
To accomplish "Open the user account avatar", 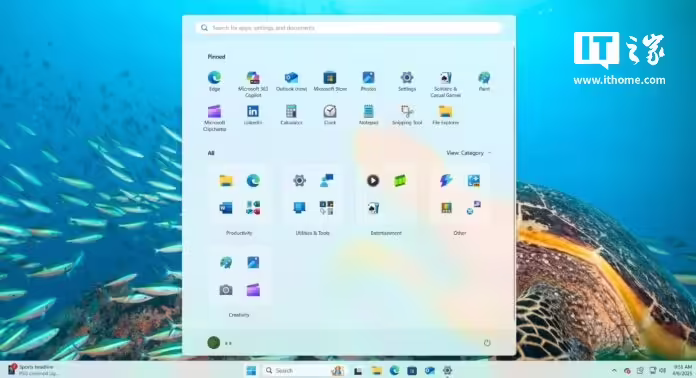I will pos(214,343).
